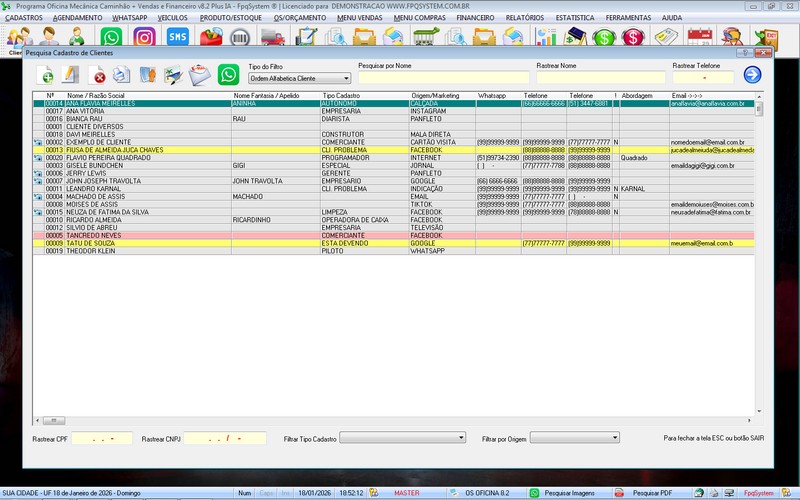Open WhatsApp from the main toolbar
The image size is (800, 500).
click(111, 37)
